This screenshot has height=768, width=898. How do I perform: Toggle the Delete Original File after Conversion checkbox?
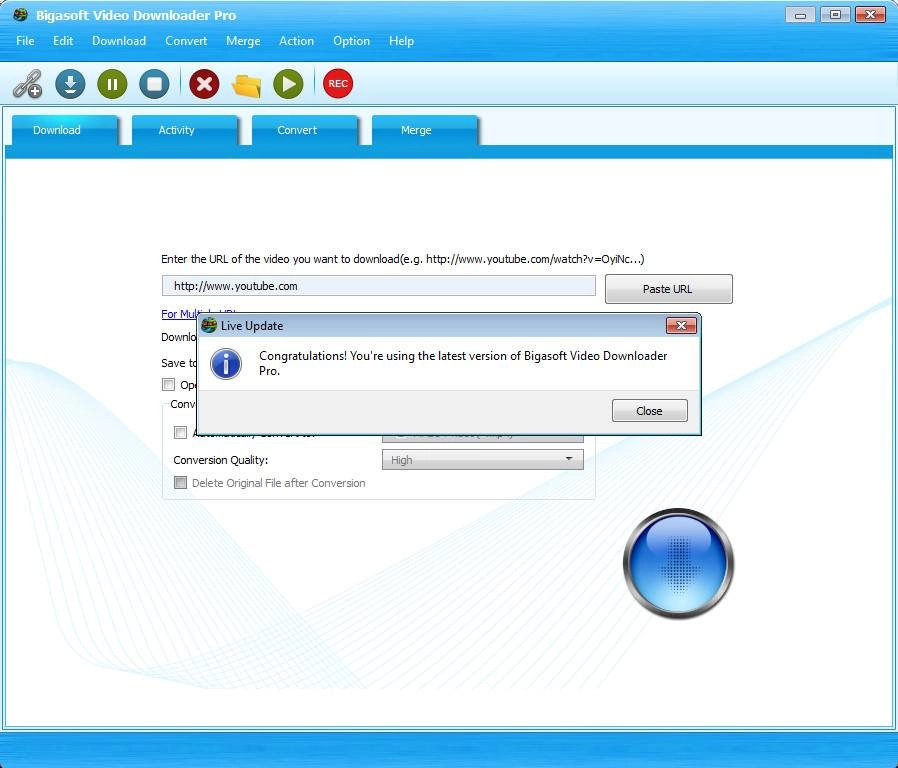(x=180, y=483)
